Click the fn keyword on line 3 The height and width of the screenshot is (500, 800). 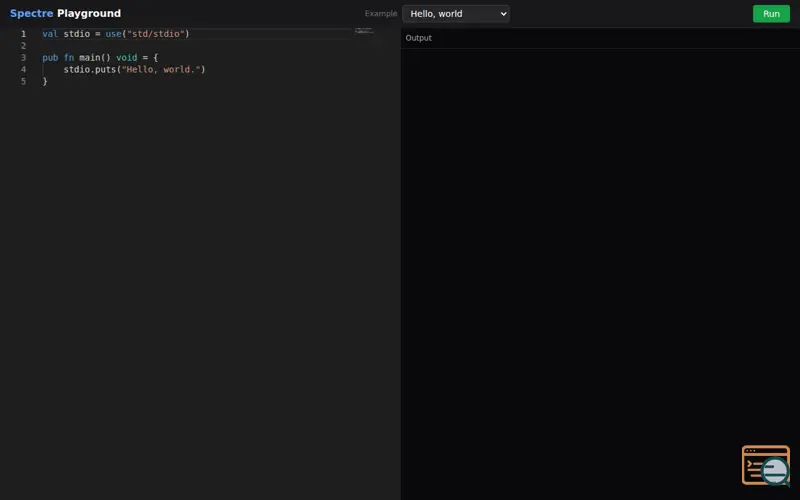click(69, 58)
